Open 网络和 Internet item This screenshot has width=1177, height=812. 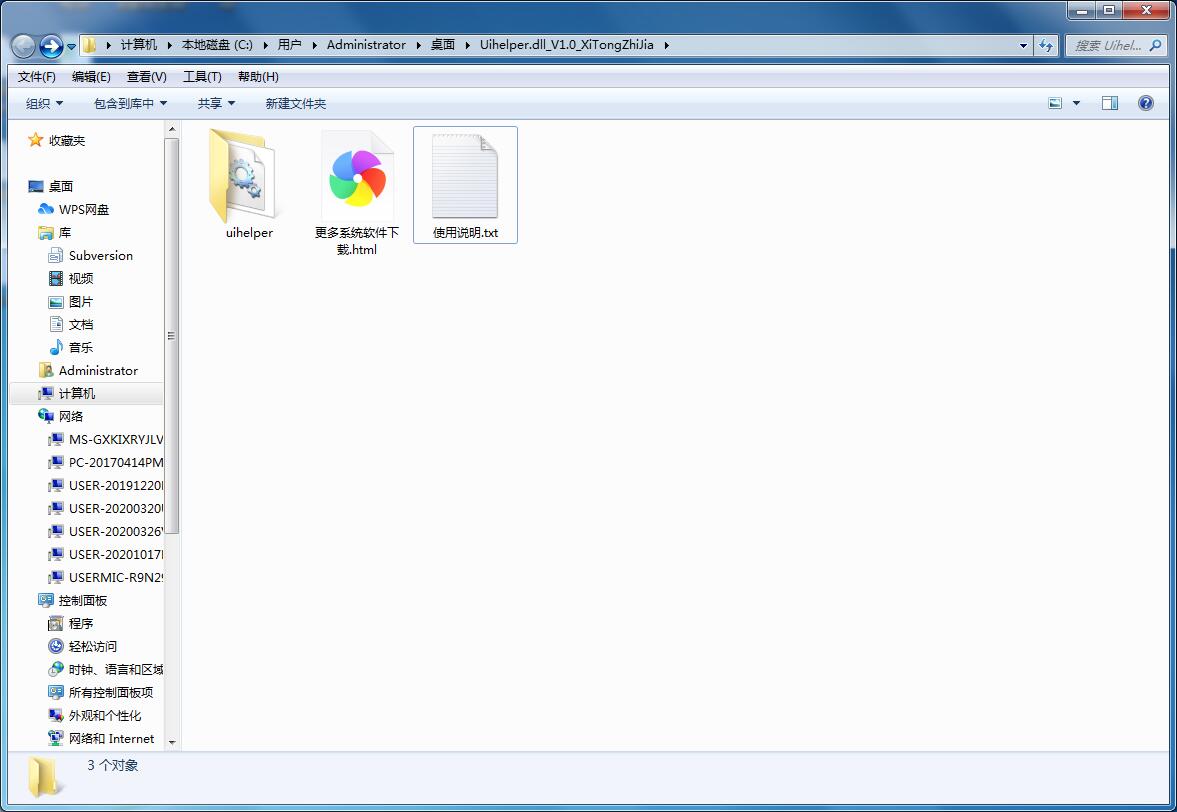pyautogui.click(x=111, y=738)
